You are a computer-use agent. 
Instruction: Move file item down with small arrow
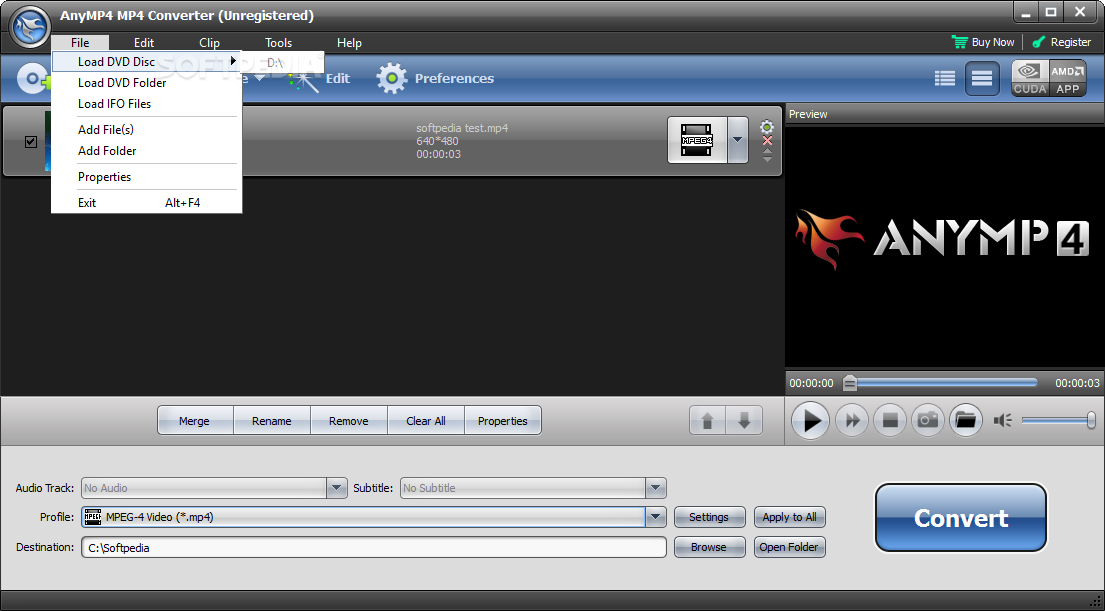tap(767, 159)
